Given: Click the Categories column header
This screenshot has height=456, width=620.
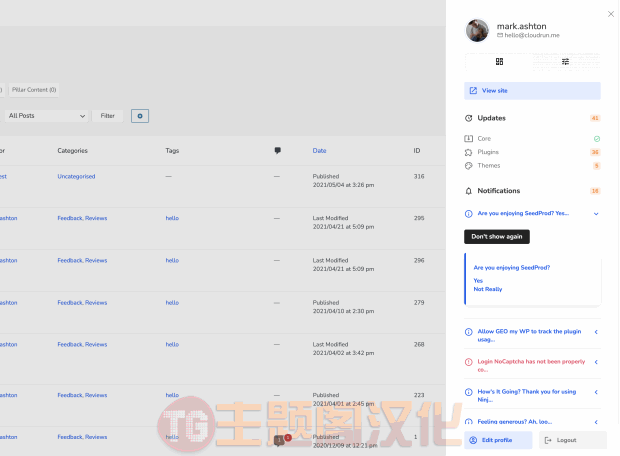Looking at the screenshot, I should tap(72, 151).
